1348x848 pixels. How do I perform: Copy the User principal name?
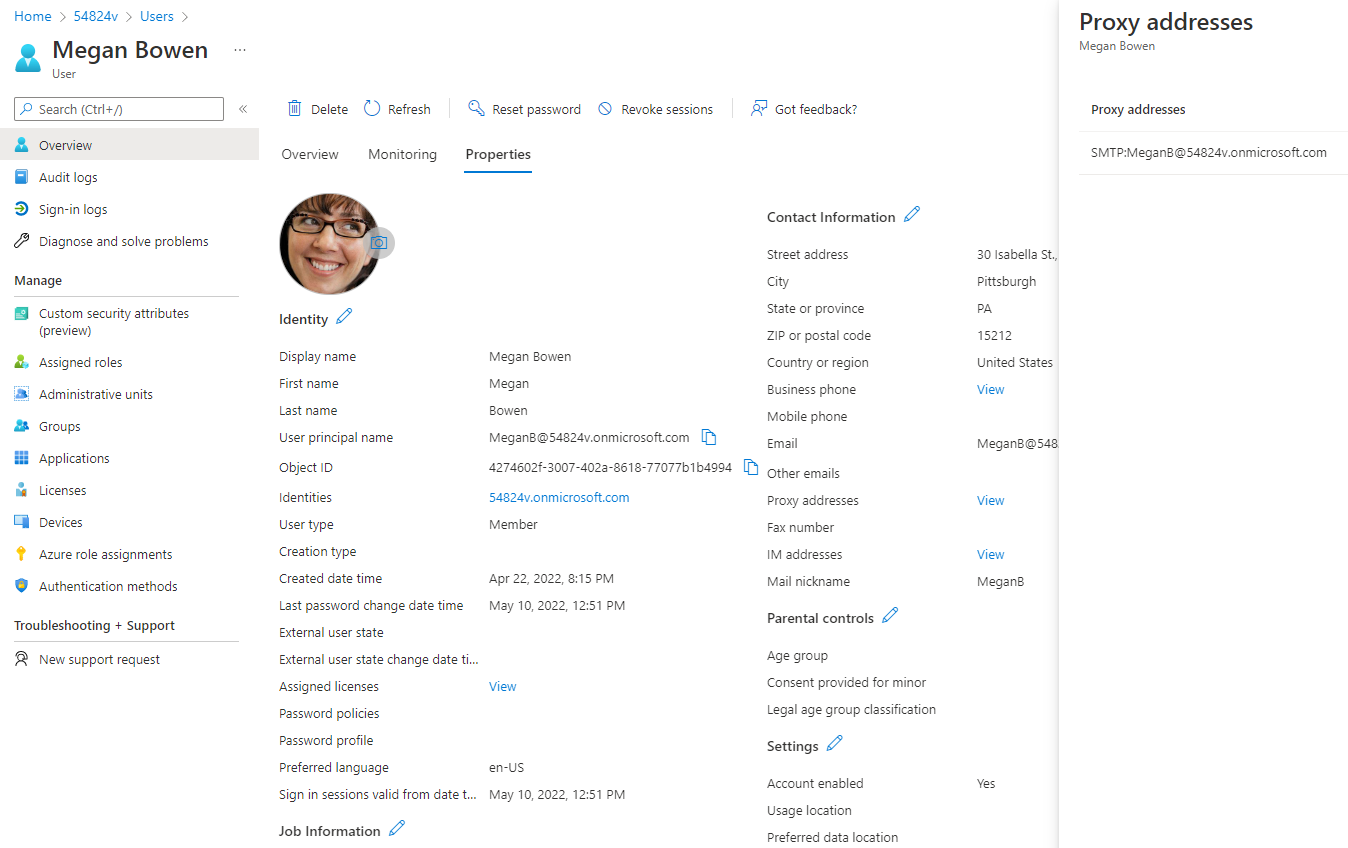[x=709, y=437]
